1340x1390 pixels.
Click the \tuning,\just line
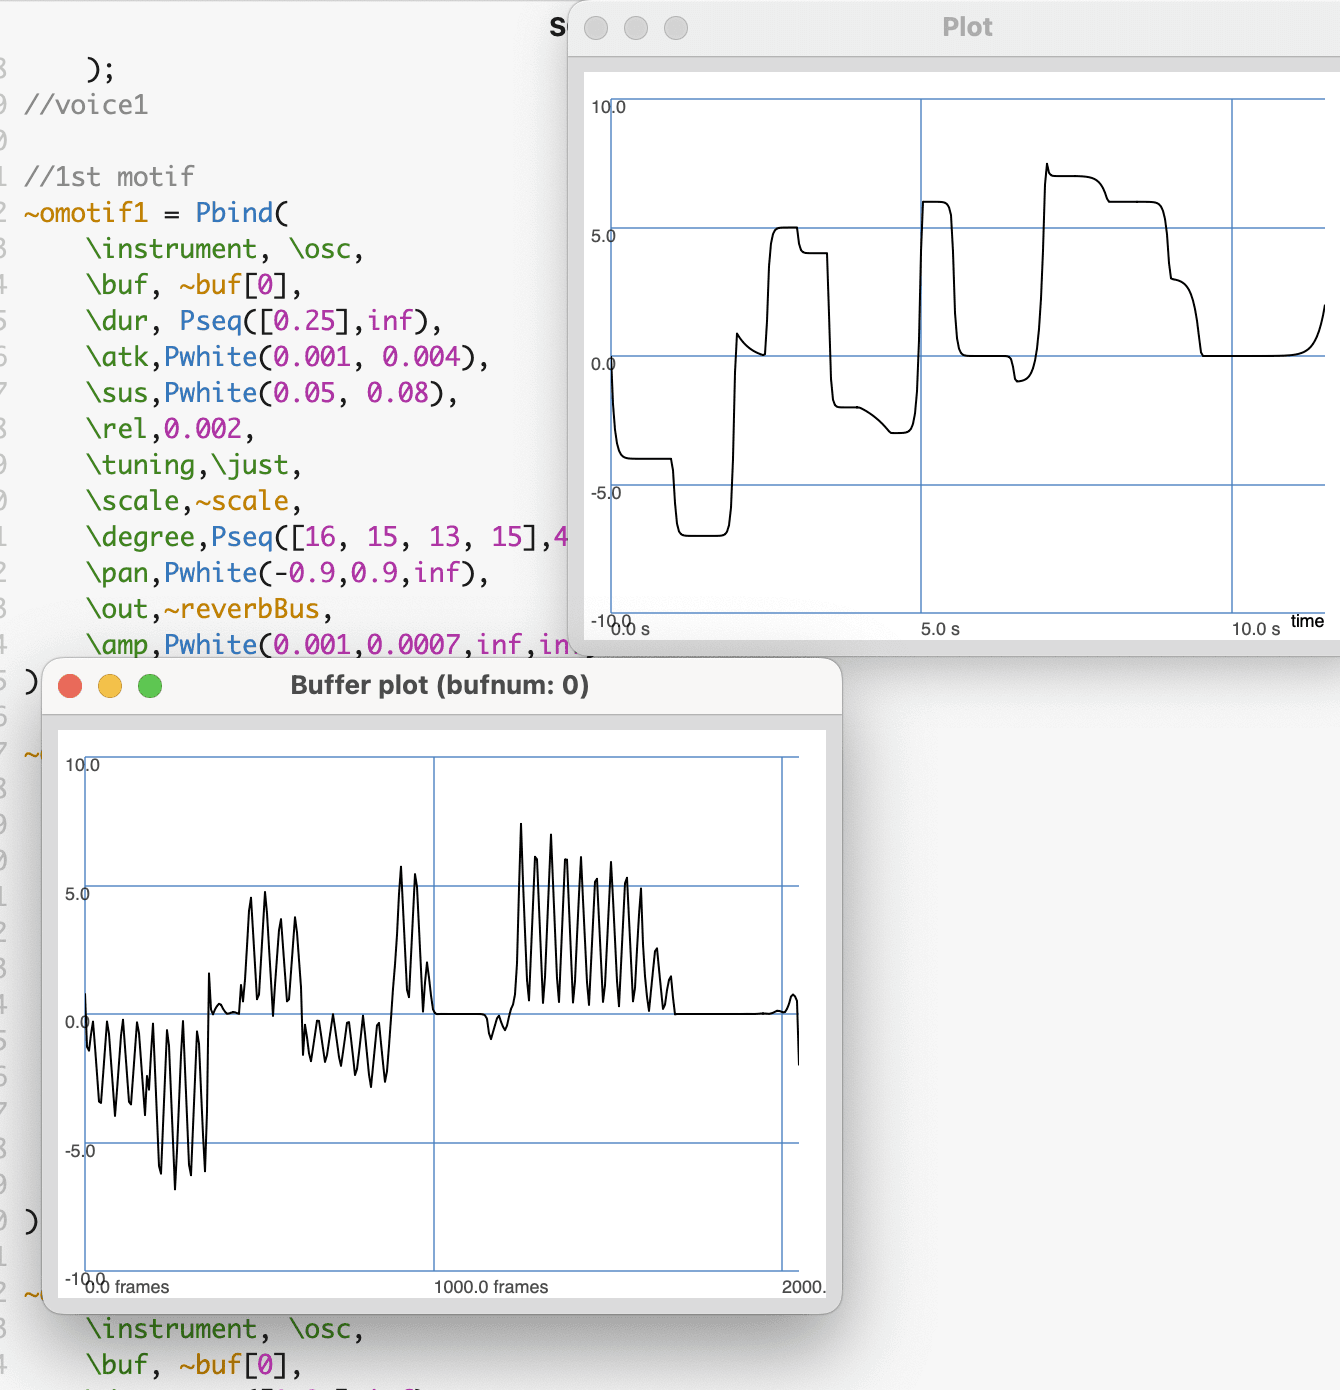[194, 465]
